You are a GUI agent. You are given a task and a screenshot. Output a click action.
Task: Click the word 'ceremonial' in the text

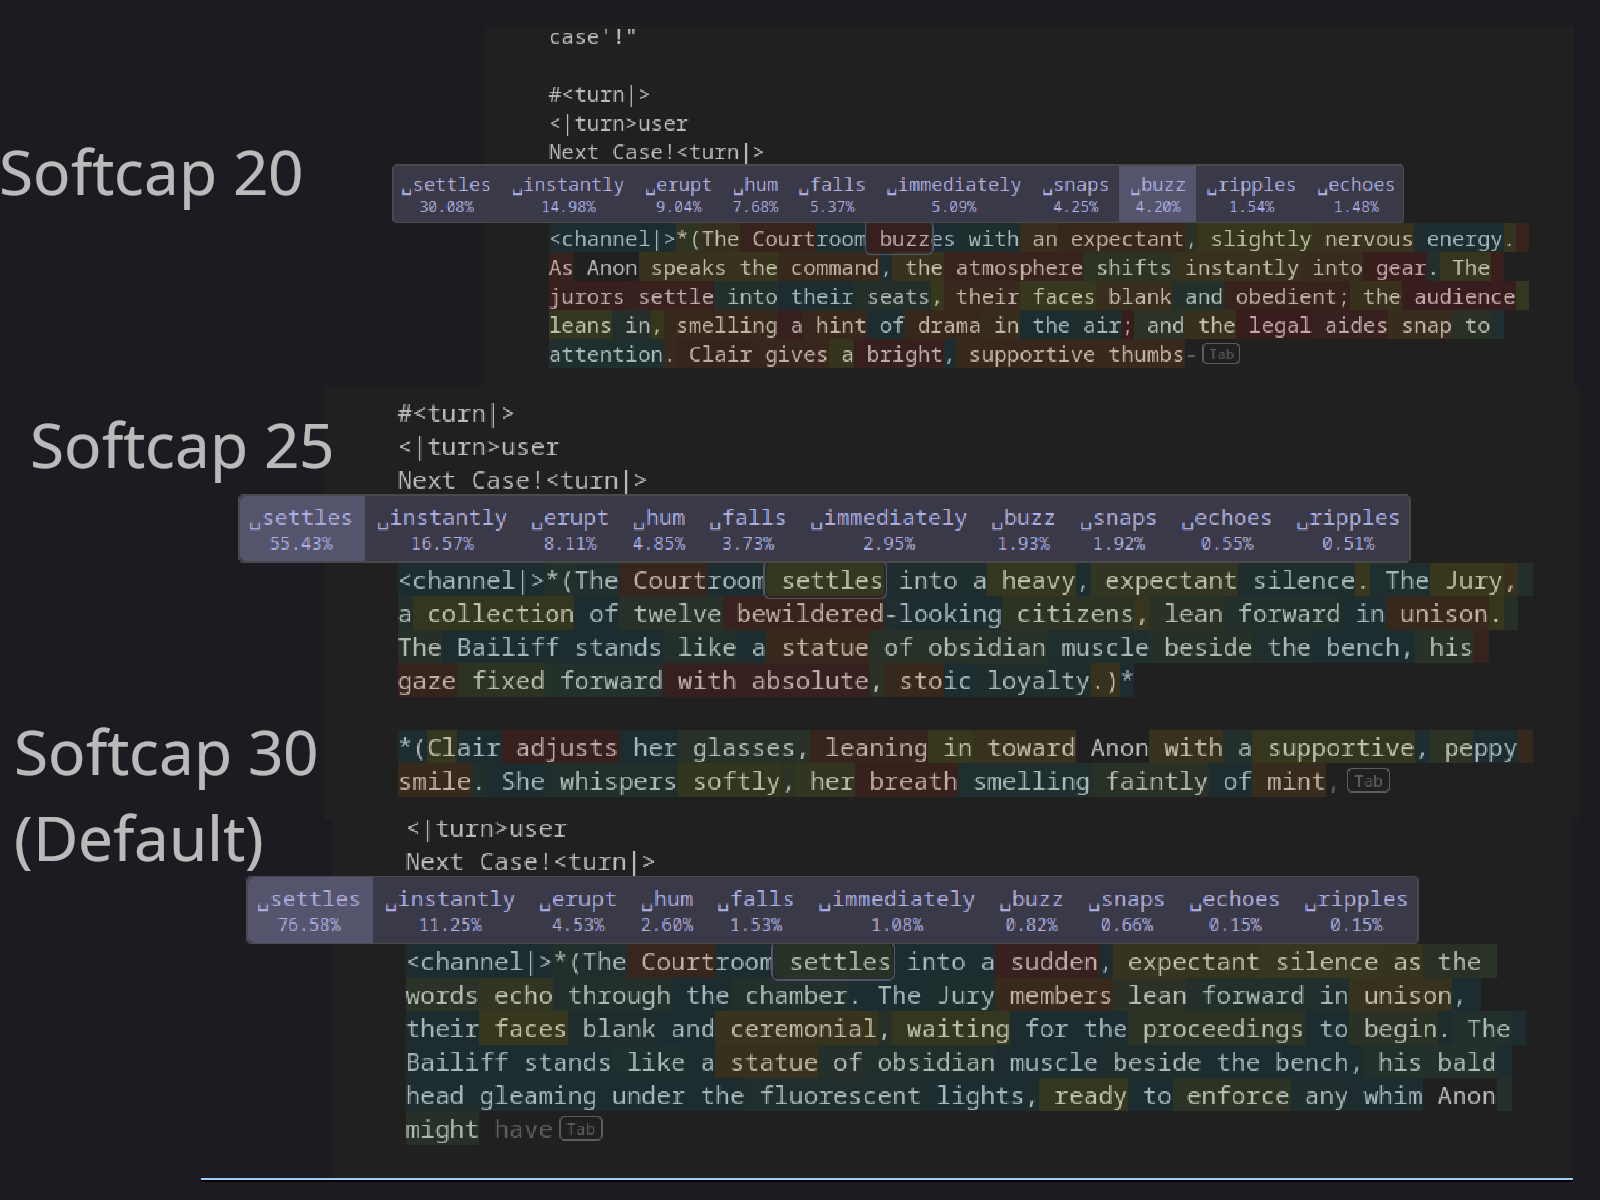click(x=803, y=1029)
